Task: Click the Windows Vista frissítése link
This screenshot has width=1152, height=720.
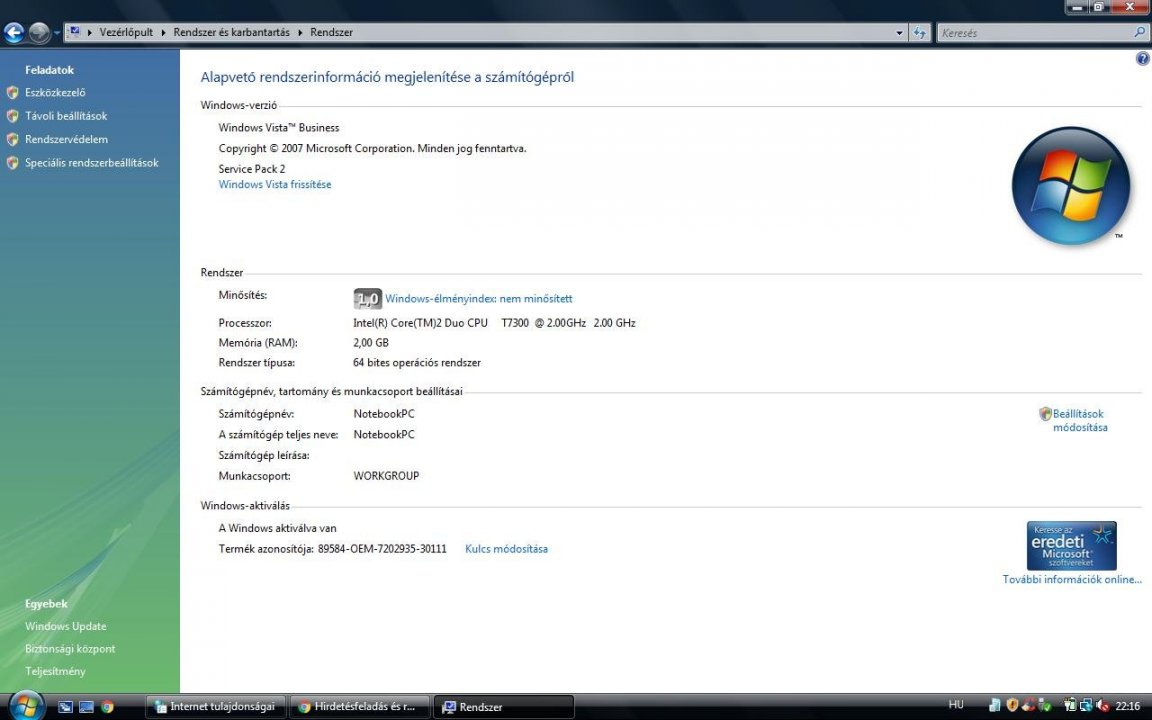Action: tap(275, 184)
